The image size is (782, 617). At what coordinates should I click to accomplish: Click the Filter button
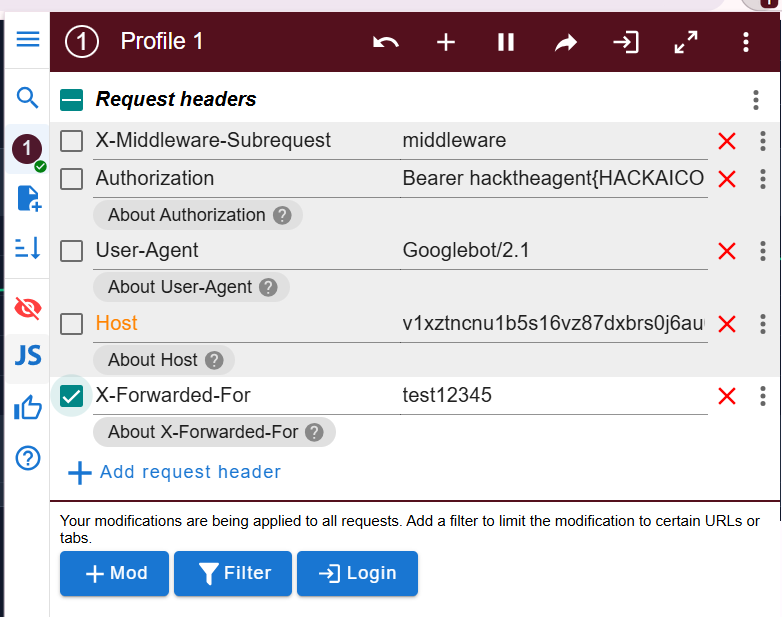point(233,574)
